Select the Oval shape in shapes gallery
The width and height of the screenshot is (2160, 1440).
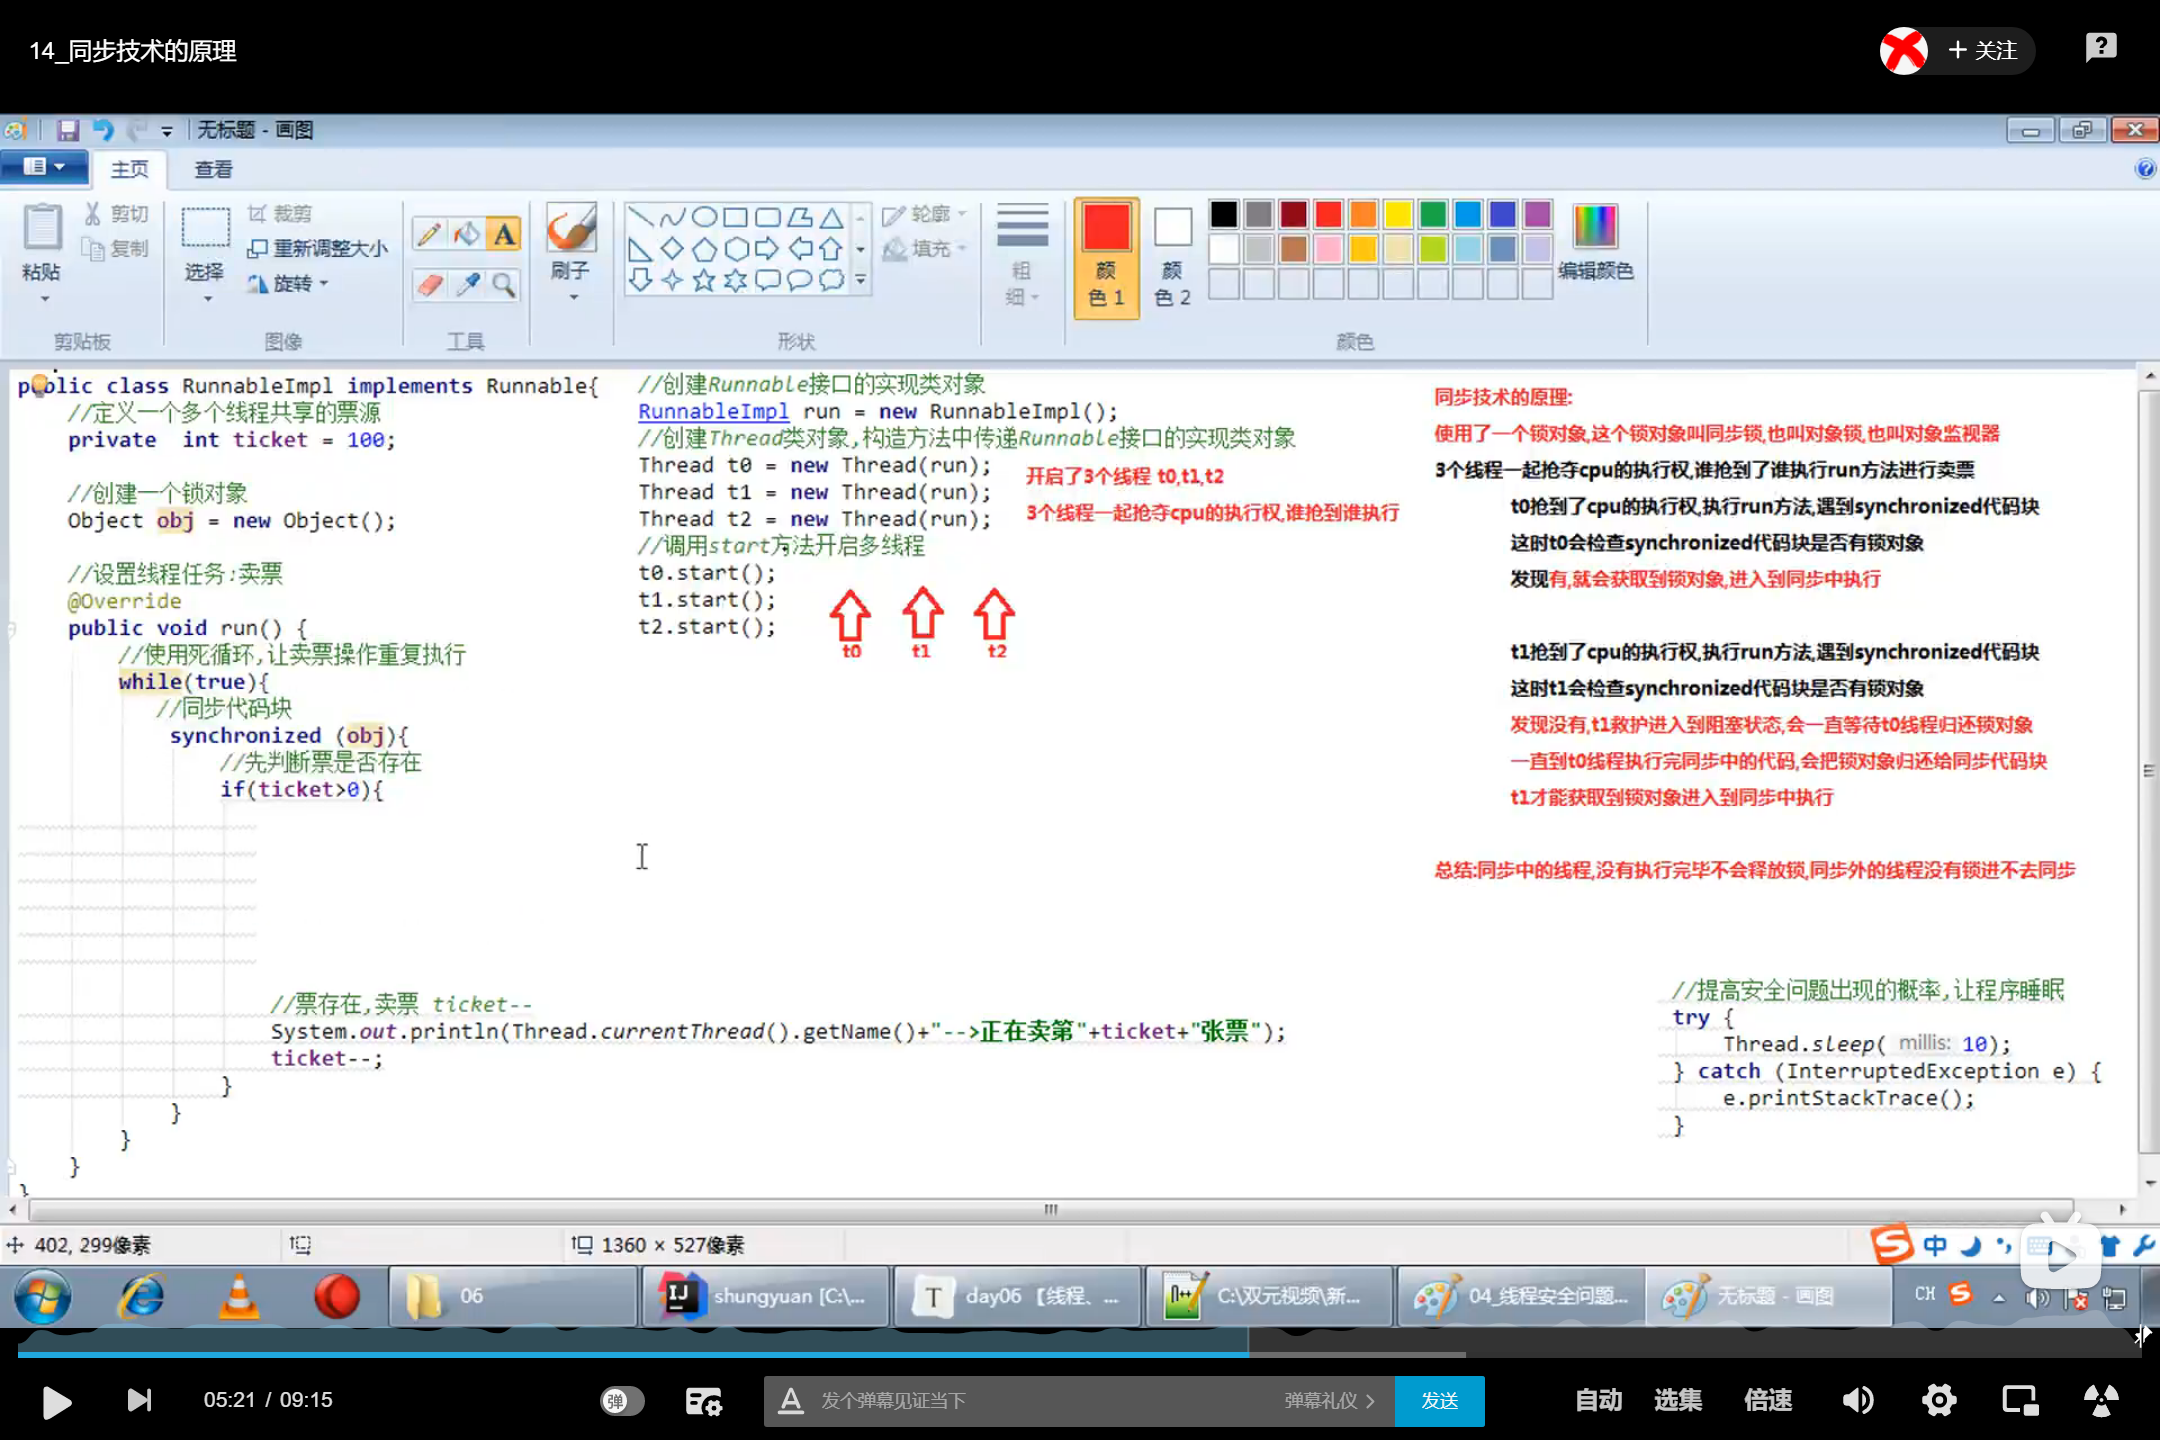tap(704, 217)
